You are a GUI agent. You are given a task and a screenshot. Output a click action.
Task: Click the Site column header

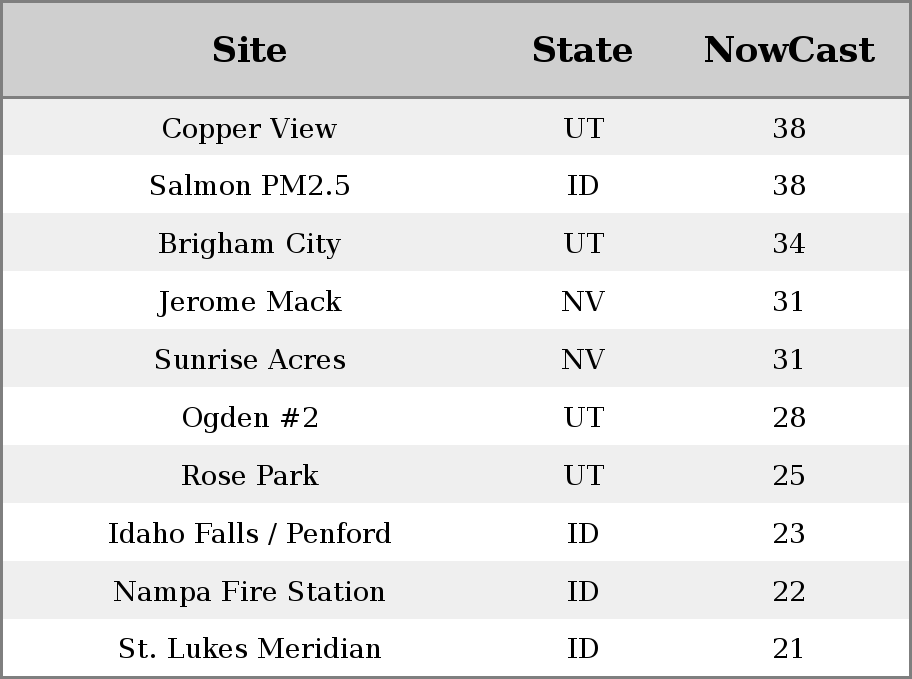pos(249,50)
